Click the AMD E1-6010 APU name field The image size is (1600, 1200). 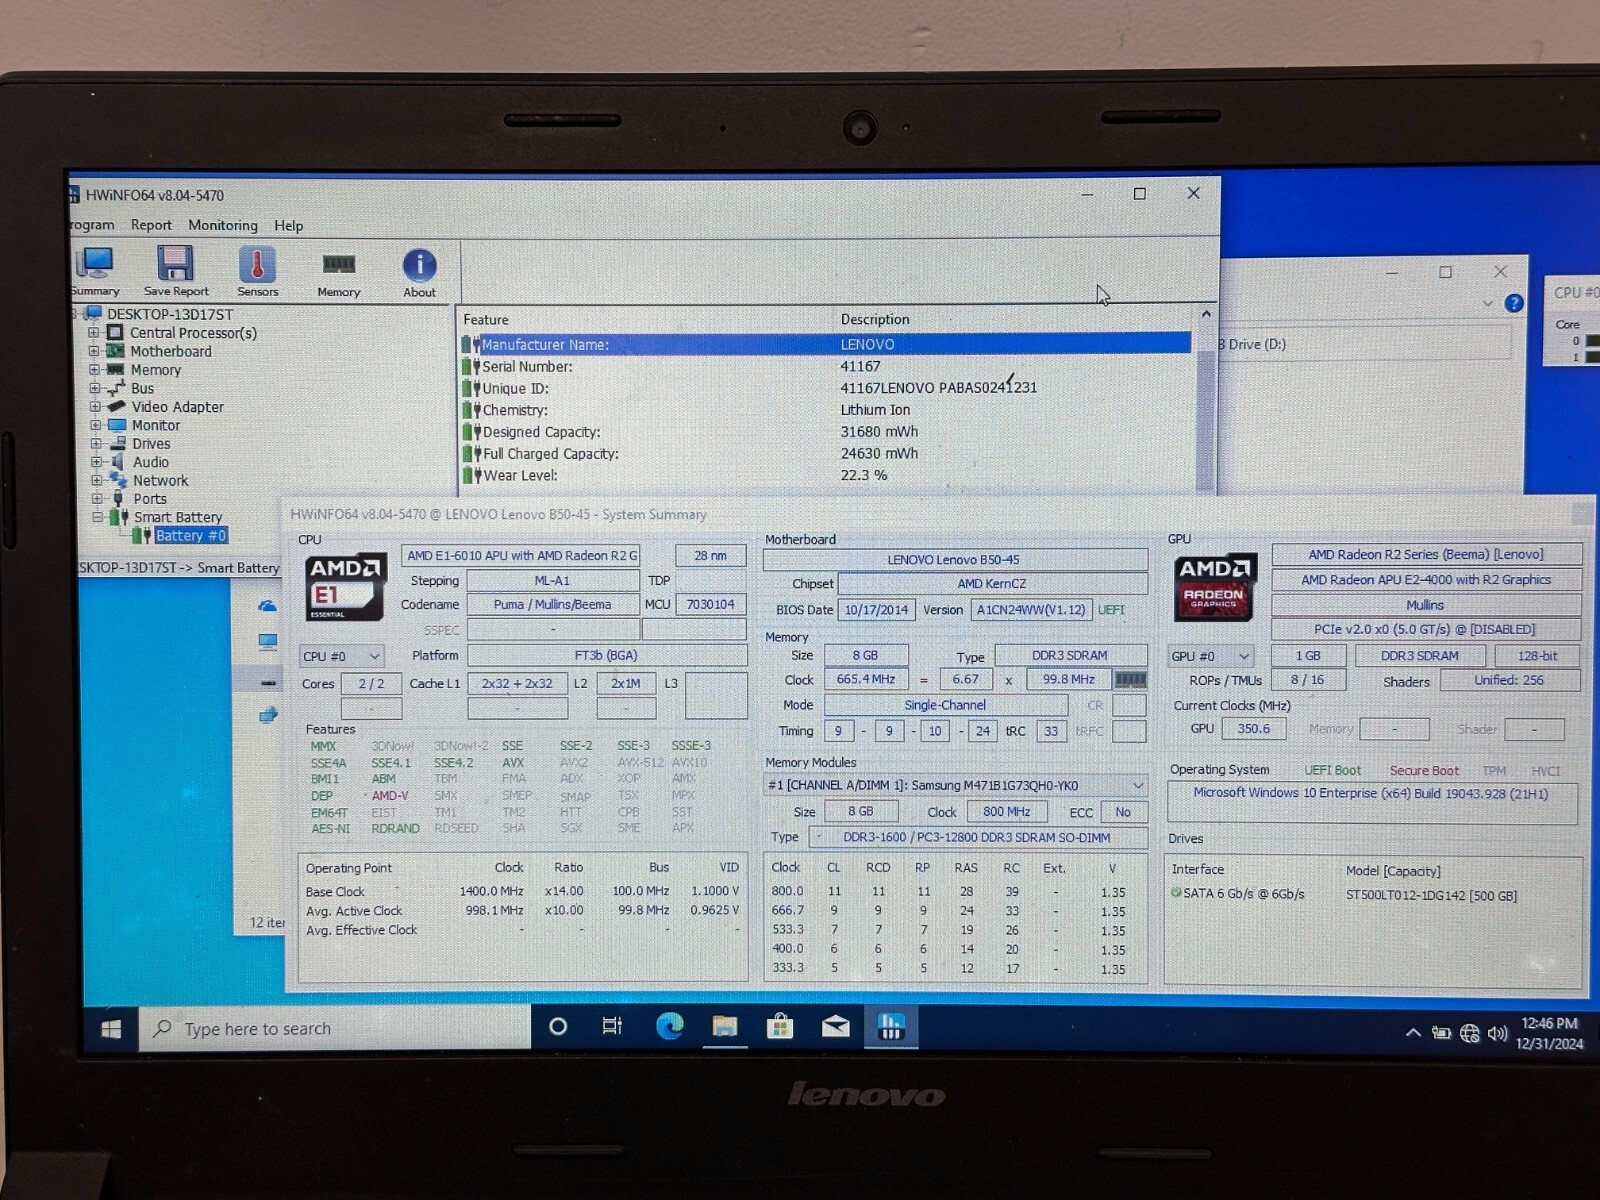pos(521,556)
